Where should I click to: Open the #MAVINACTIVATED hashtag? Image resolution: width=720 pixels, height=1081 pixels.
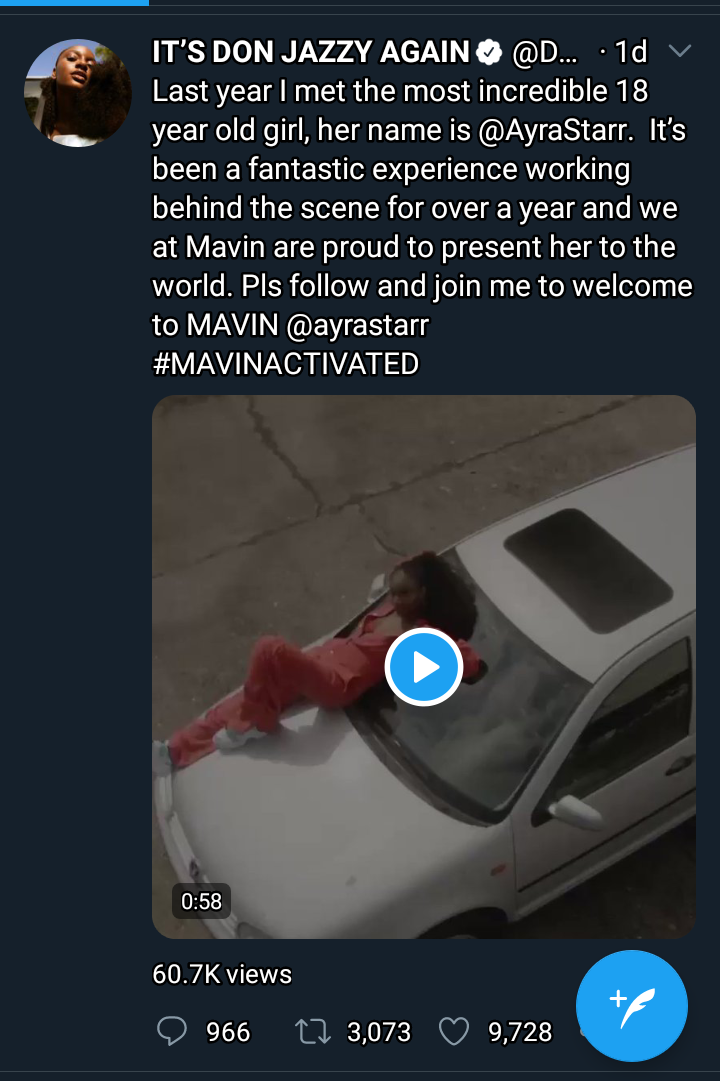click(x=285, y=363)
